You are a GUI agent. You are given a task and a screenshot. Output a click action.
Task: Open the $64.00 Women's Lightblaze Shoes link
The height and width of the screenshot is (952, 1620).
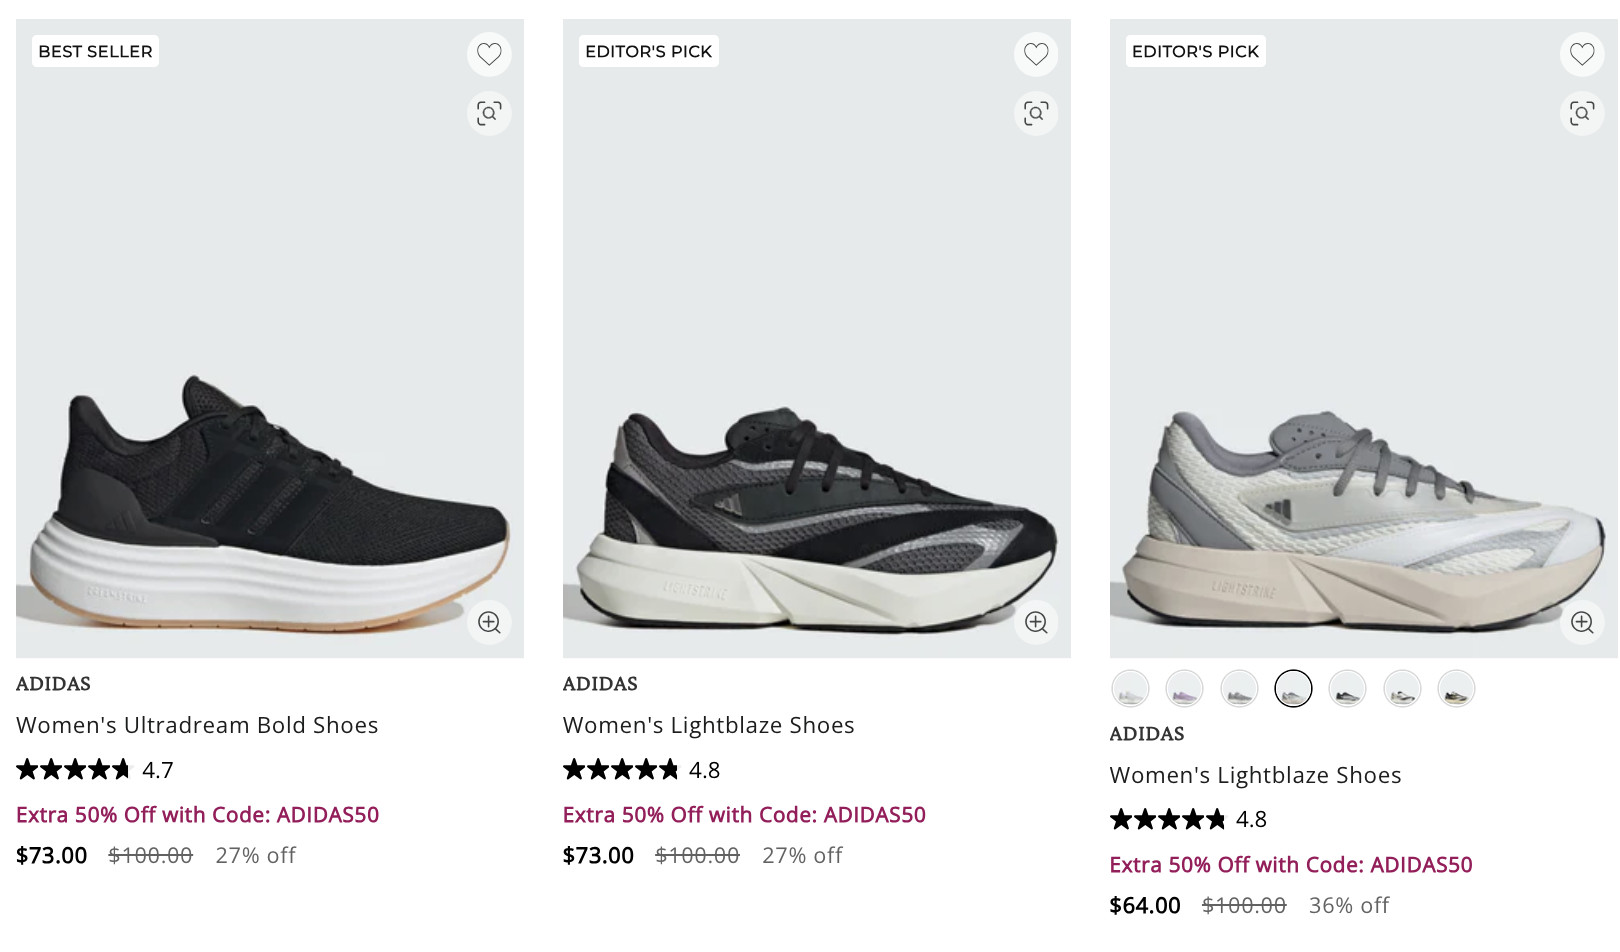point(1255,775)
